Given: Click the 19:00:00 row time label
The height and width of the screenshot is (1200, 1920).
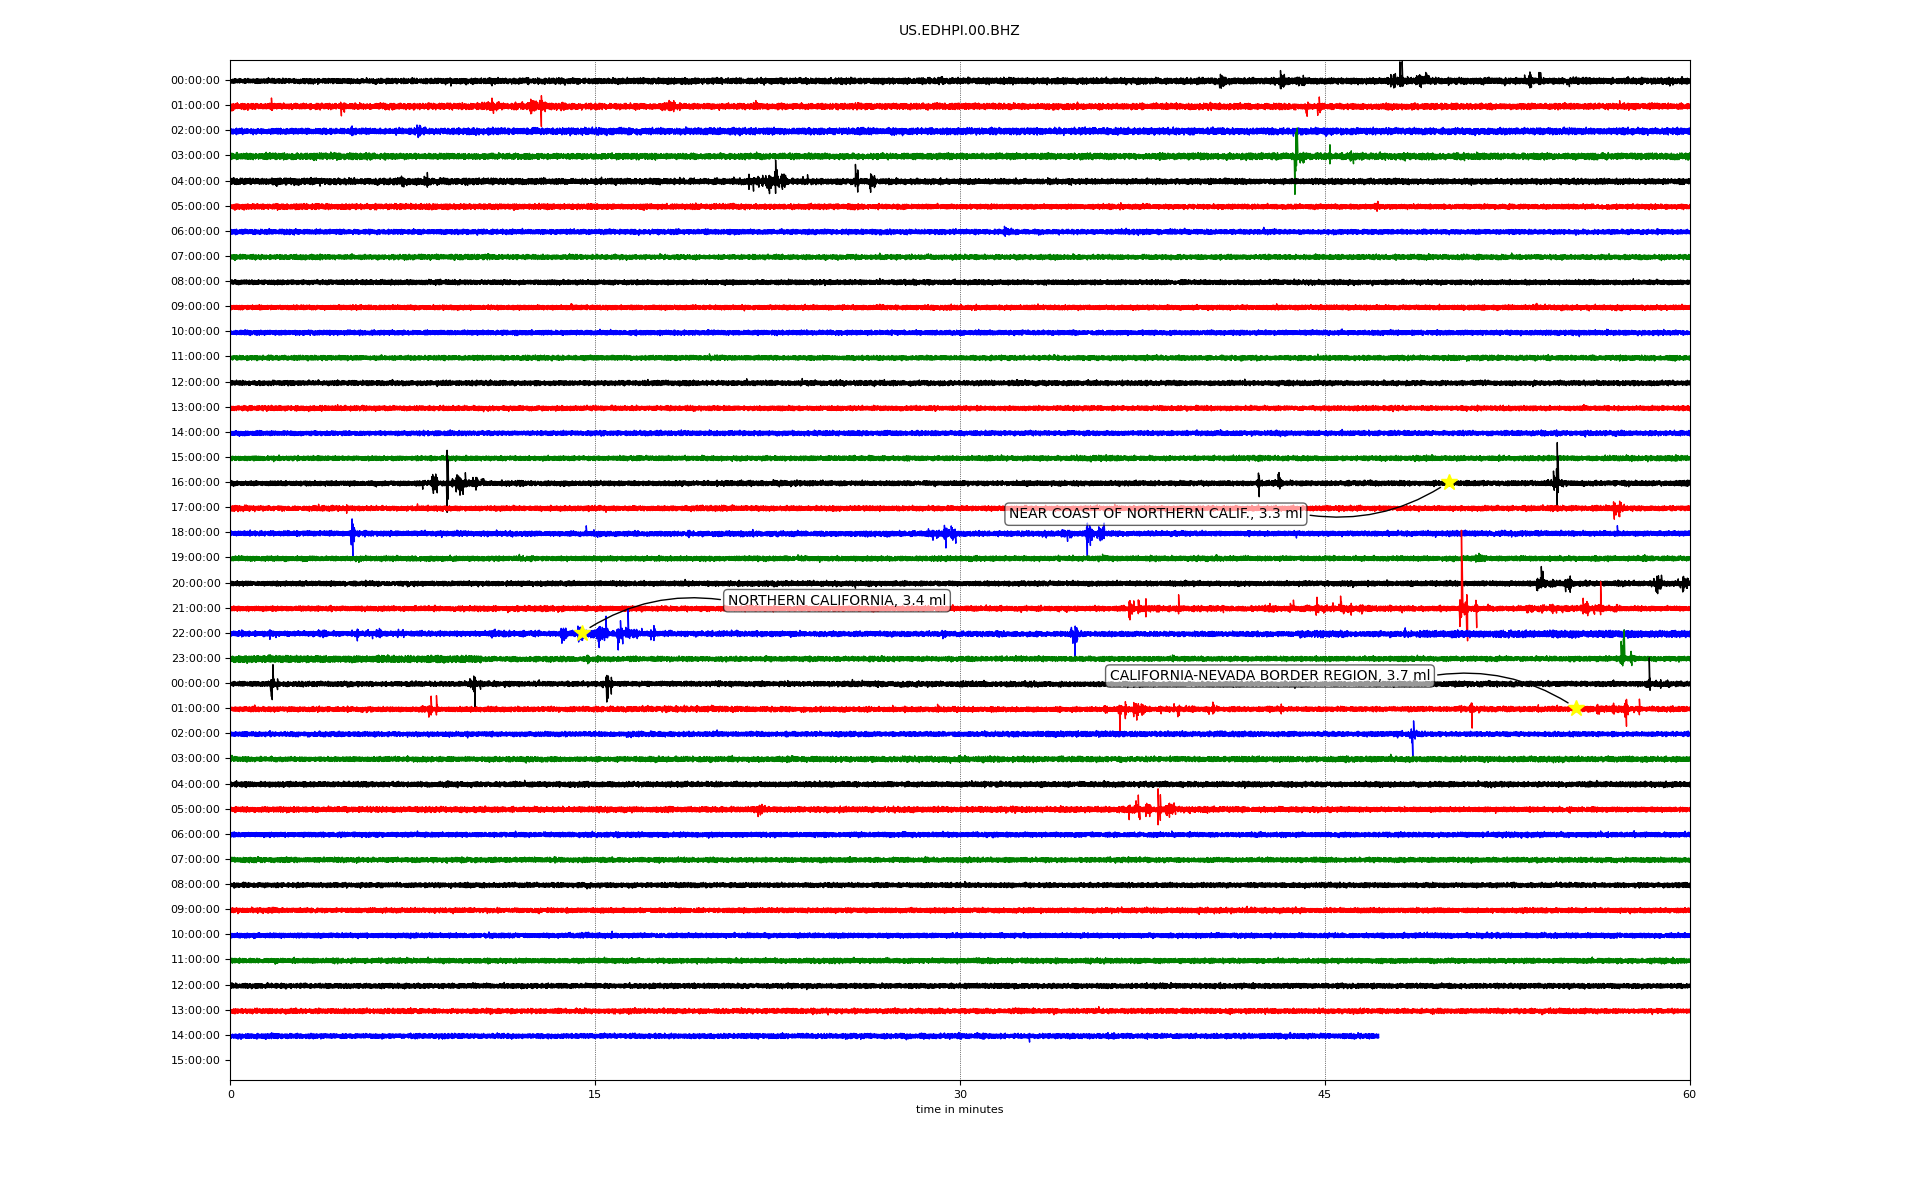Looking at the screenshot, I should pyautogui.click(x=195, y=558).
